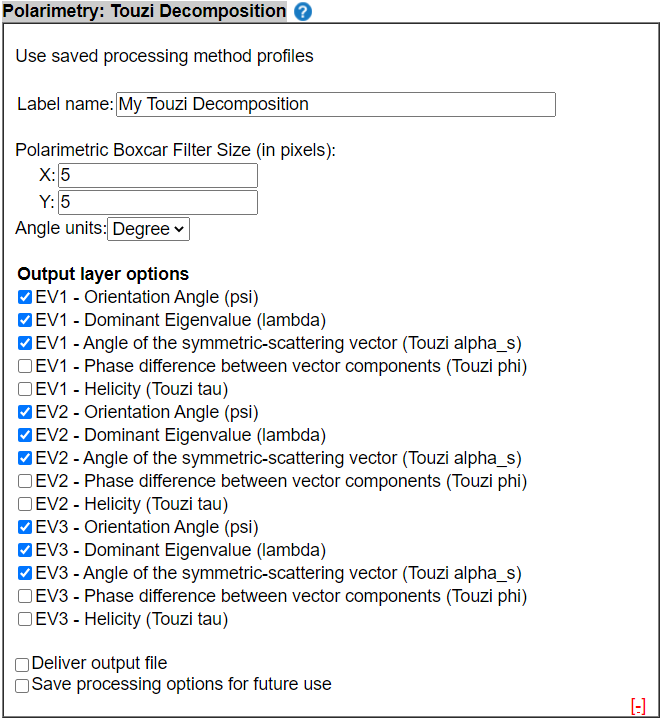Open the help question mark icon
Viewport: 663px width, 721px height.
[x=303, y=11]
